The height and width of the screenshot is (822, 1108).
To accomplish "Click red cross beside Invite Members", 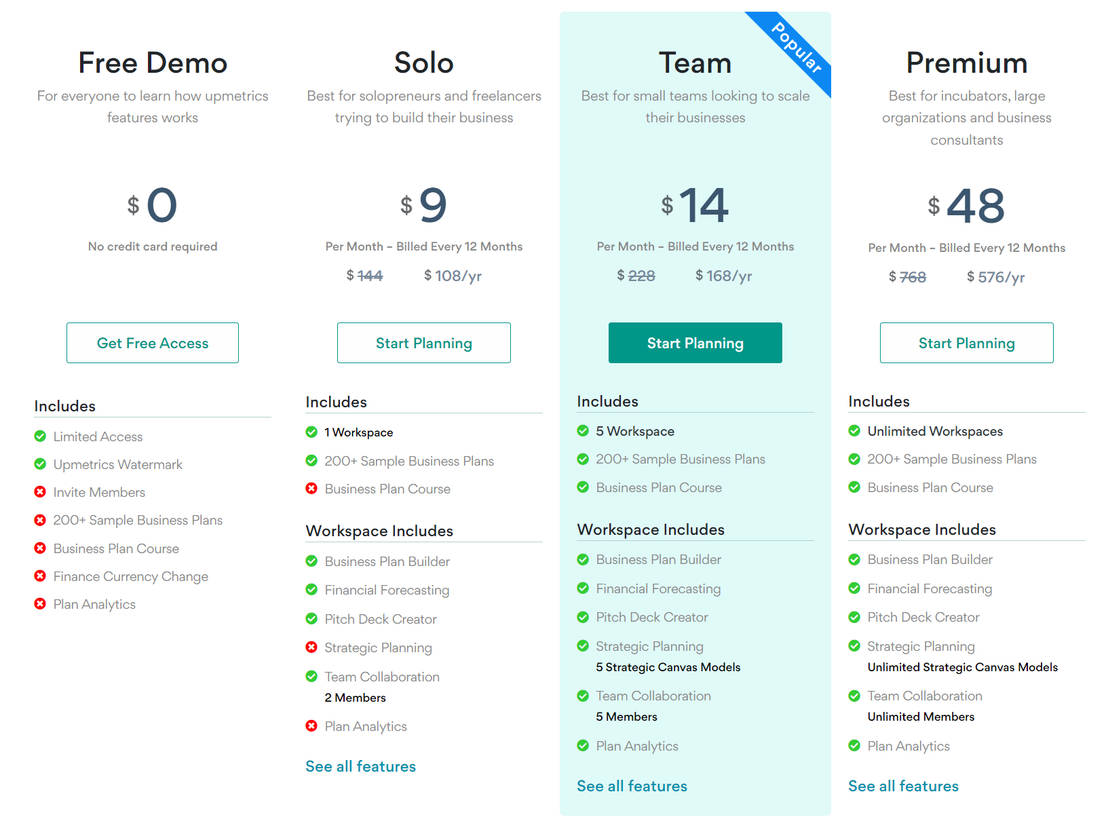I will (40, 492).
